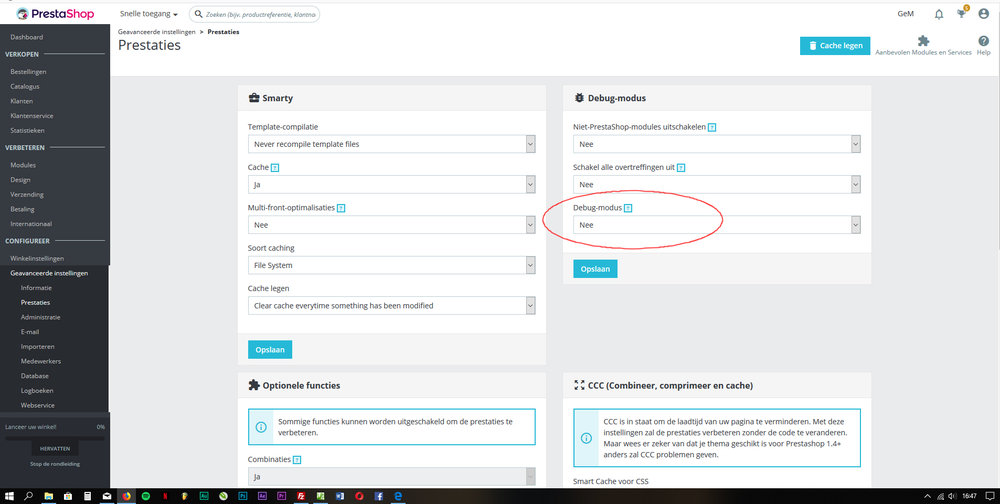Click Stop de rondleiding link
This screenshot has width=1000, height=504.
pos(55,464)
